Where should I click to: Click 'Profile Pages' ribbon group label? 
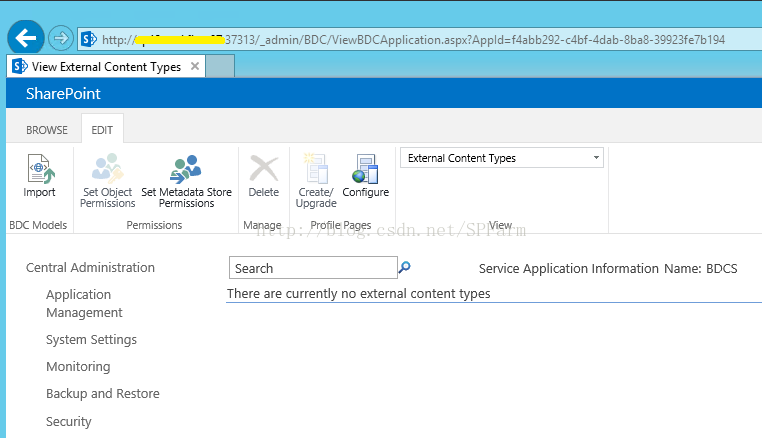pyautogui.click(x=341, y=225)
